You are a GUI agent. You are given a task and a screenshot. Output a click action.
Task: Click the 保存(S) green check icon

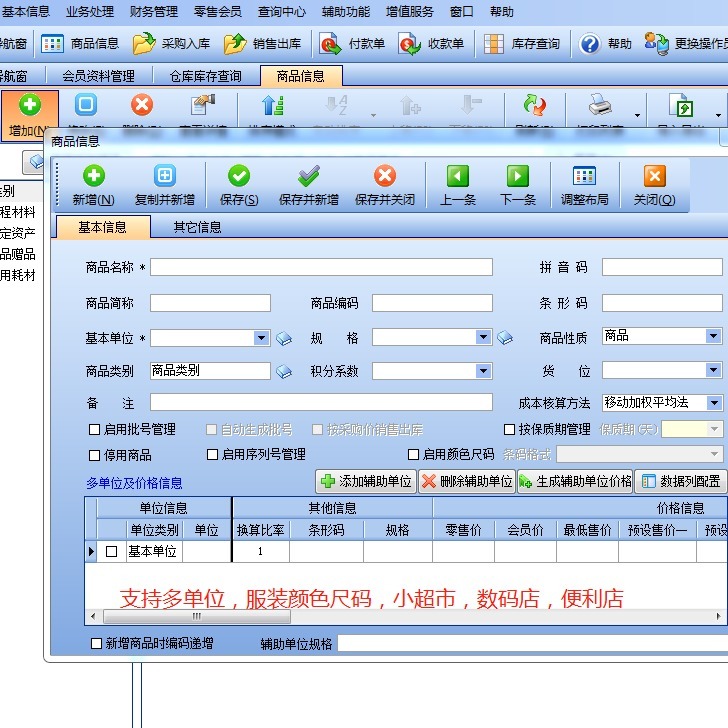[x=239, y=176]
